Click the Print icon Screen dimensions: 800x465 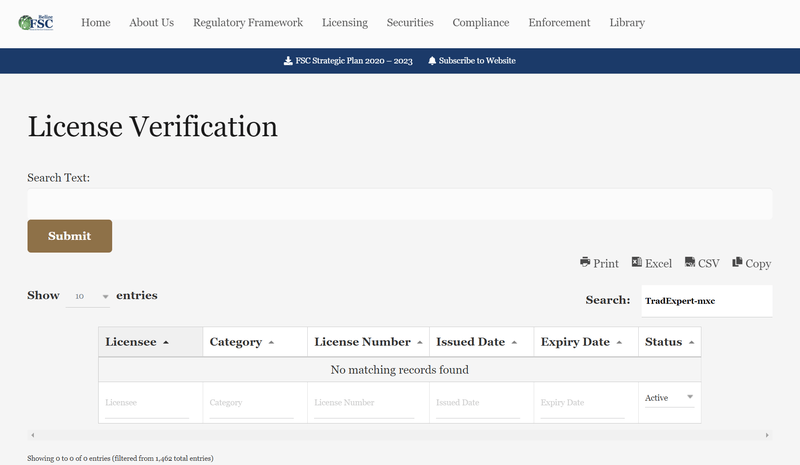(x=585, y=263)
